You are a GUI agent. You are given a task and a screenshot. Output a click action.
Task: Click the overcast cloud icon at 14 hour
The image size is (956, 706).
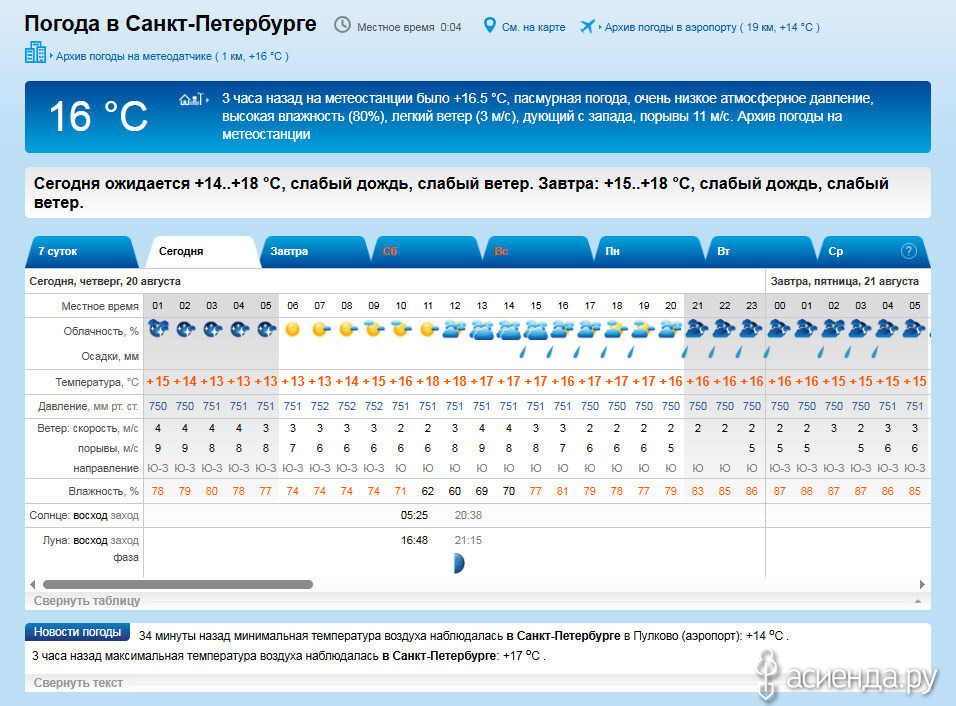pos(508,330)
